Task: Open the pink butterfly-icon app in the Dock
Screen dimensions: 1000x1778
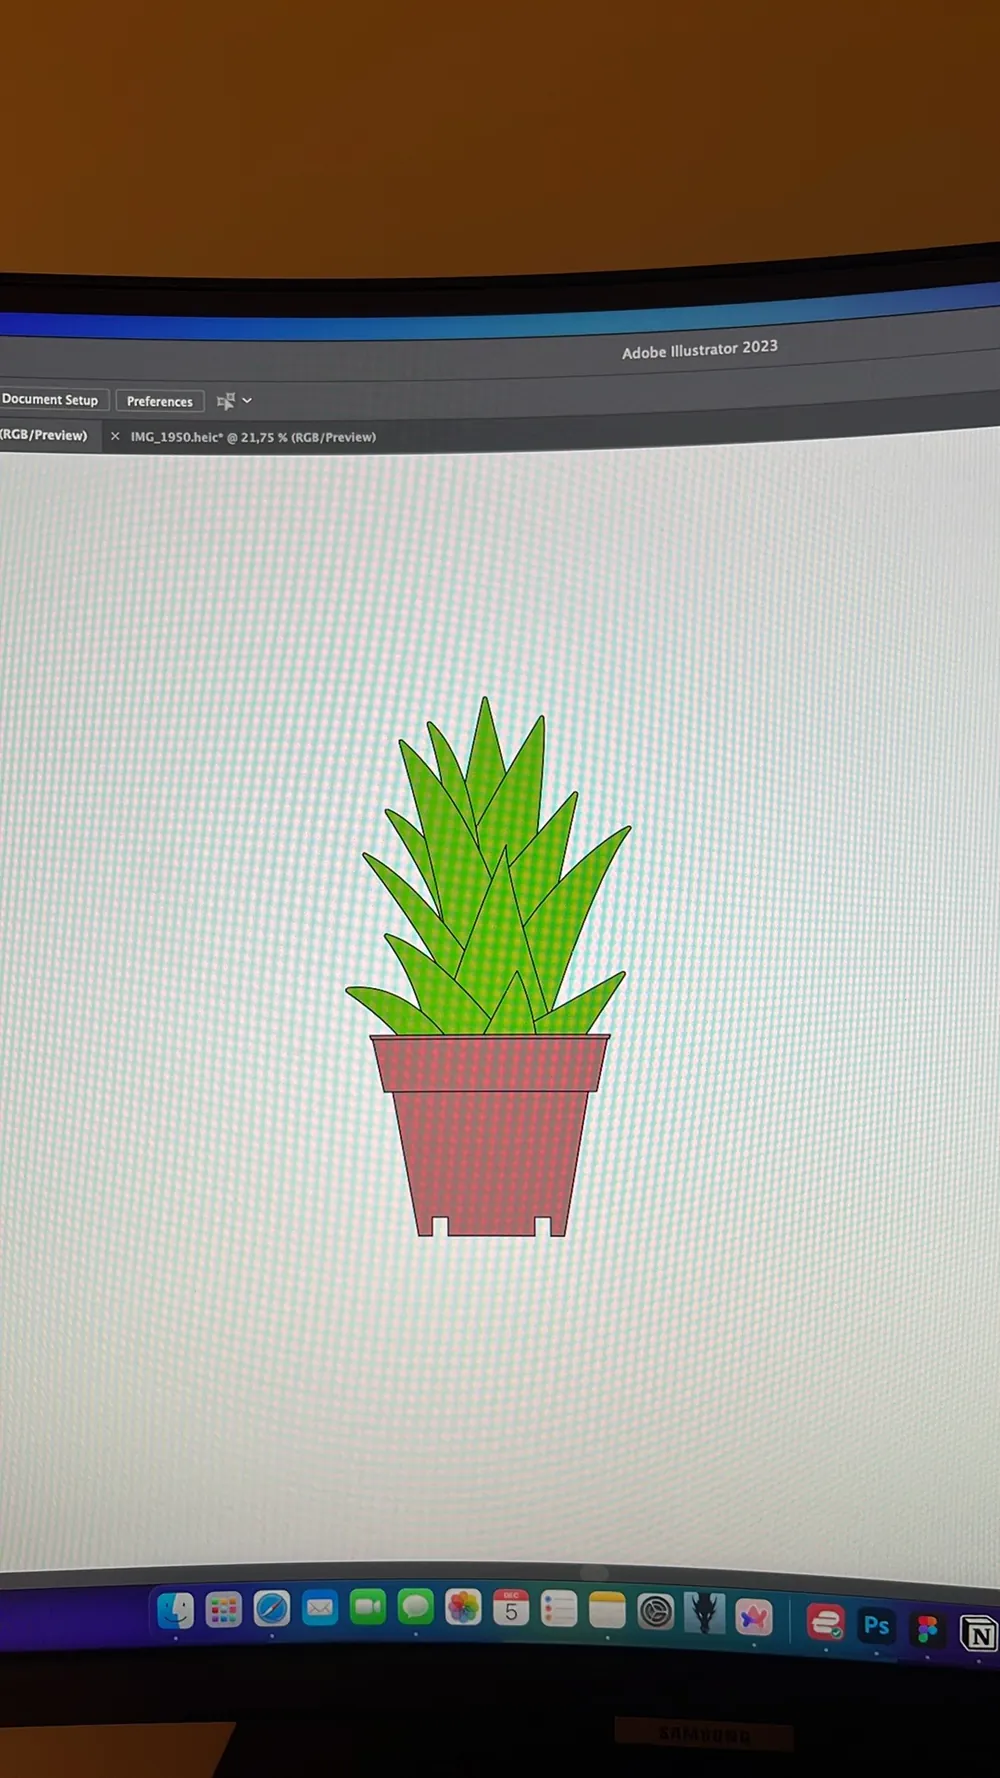Action: (755, 1617)
